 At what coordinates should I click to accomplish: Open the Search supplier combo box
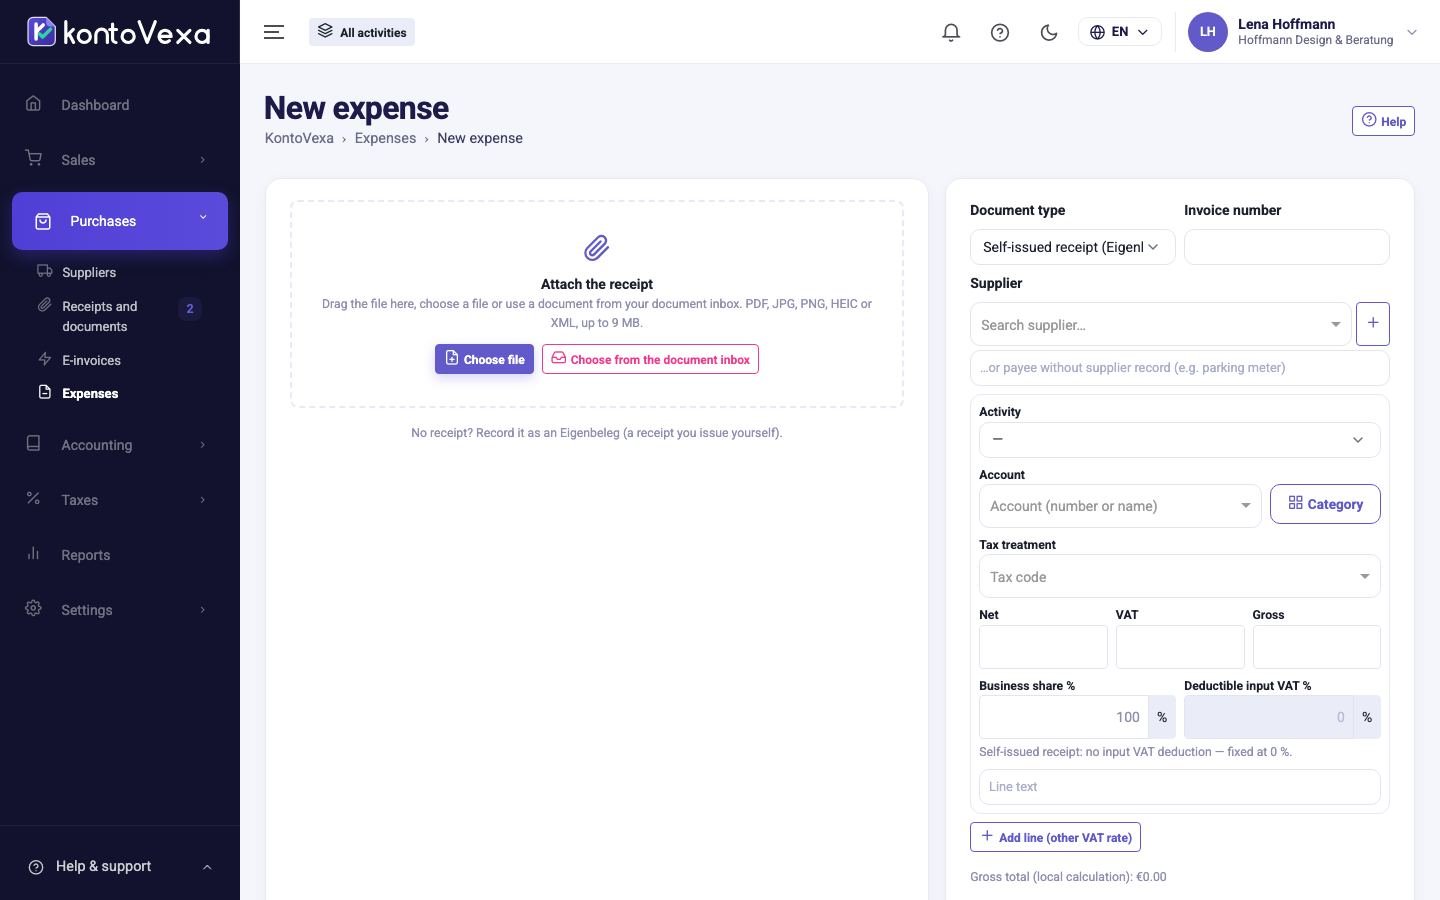pyautogui.click(x=1161, y=324)
